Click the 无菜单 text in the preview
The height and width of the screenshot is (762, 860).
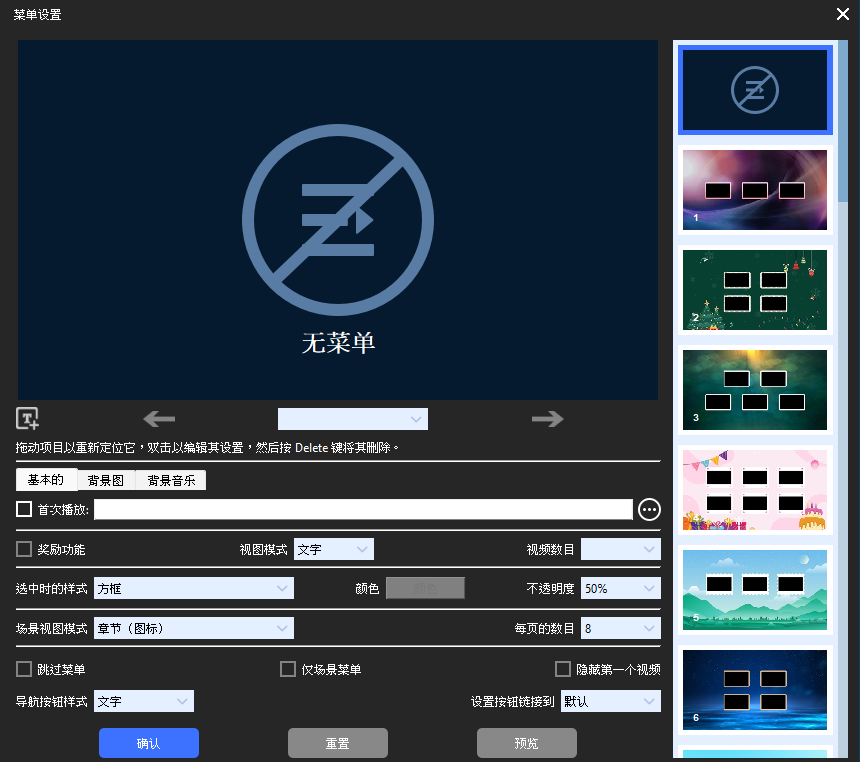point(338,343)
